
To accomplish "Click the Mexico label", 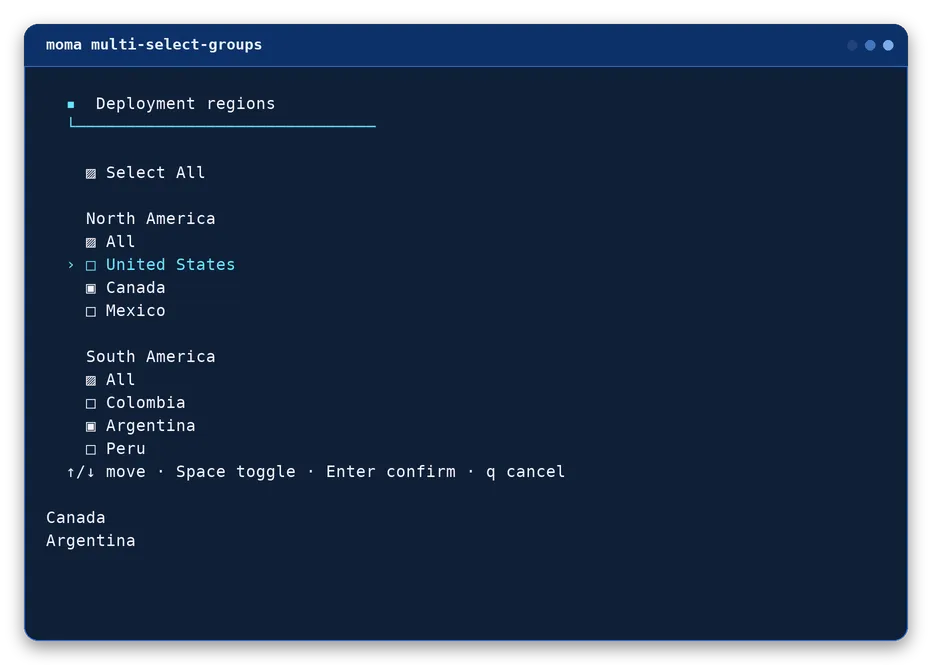I will [x=136, y=310].
